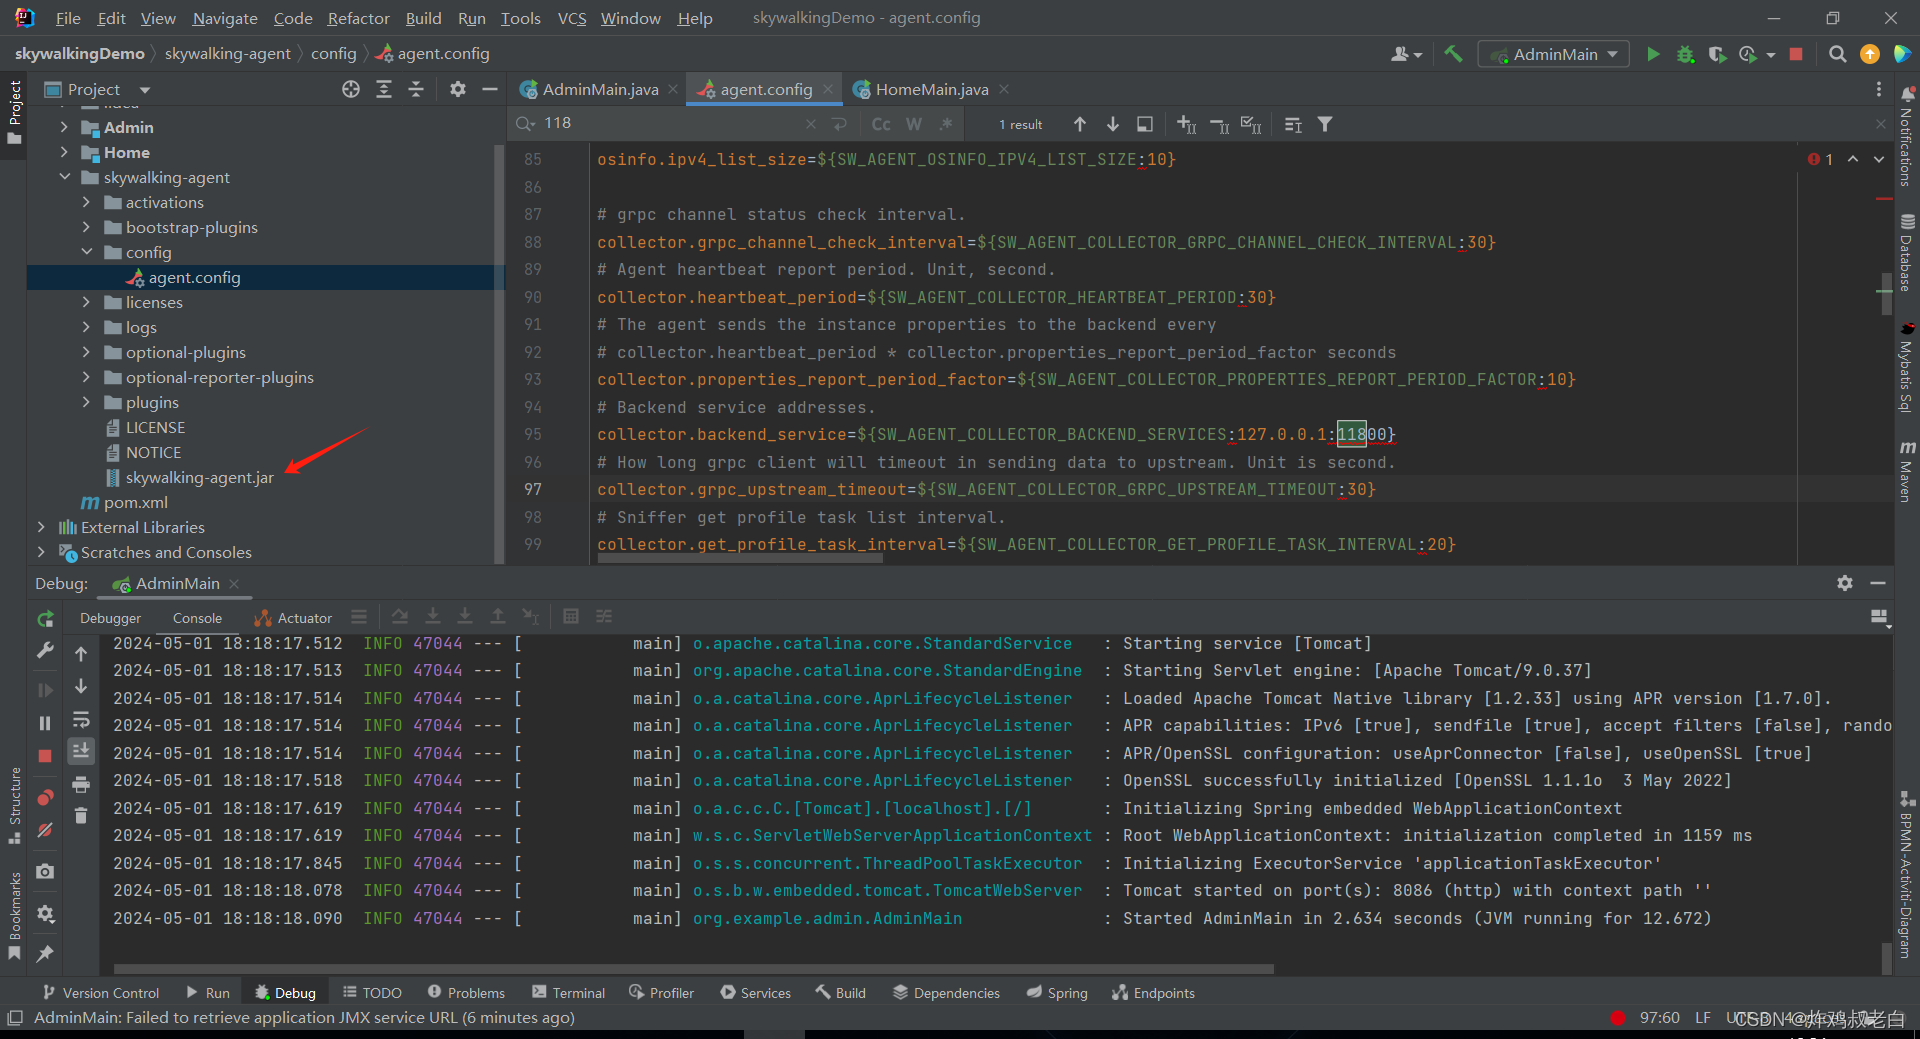This screenshot has width=1920, height=1039.
Task: Jump to previous console stack trace with the up arrow
Action: 81,654
